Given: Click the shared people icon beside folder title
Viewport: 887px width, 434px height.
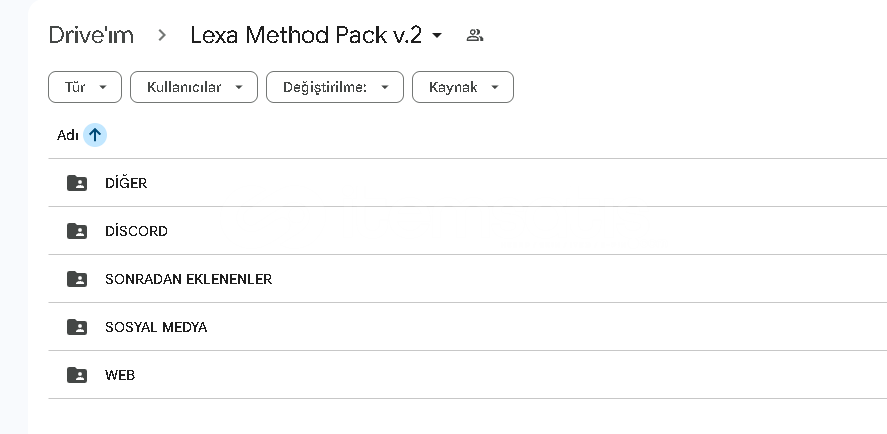Looking at the screenshot, I should pyautogui.click(x=475, y=36).
